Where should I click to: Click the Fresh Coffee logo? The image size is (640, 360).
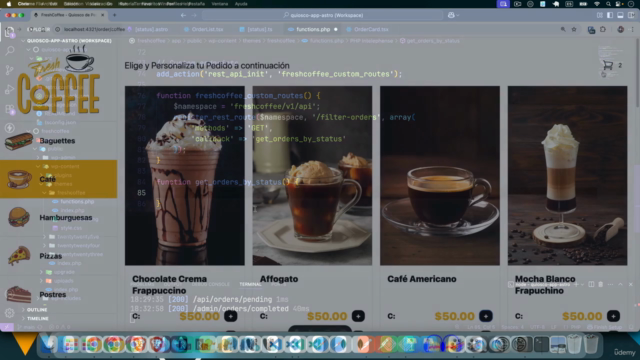[x=58, y=80]
